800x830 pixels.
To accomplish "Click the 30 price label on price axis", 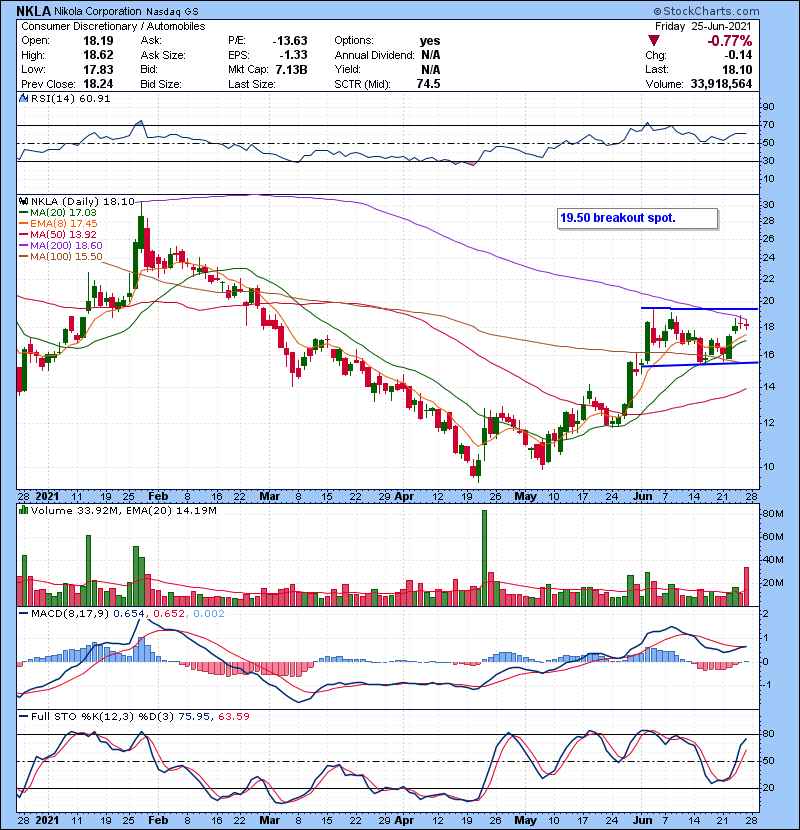I will coord(768,204).
